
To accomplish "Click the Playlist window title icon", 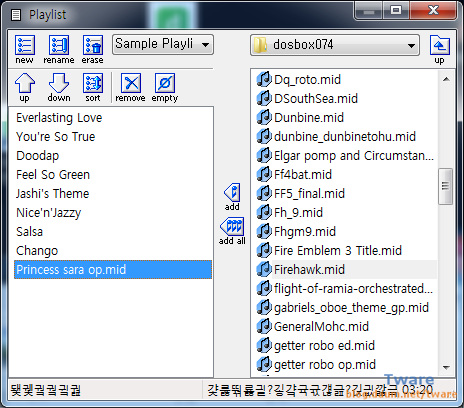I will (15, 15).
